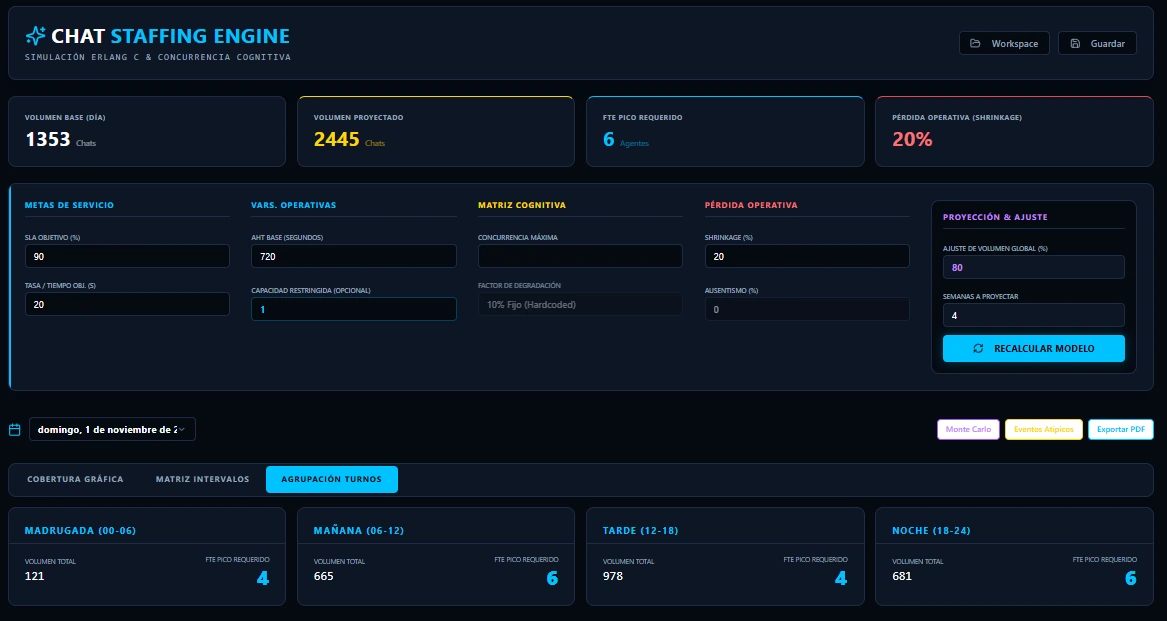This screenshot has width=1167, height=621.
Task: Save with the Guardar button
Action: click(x=1097, y=43)
